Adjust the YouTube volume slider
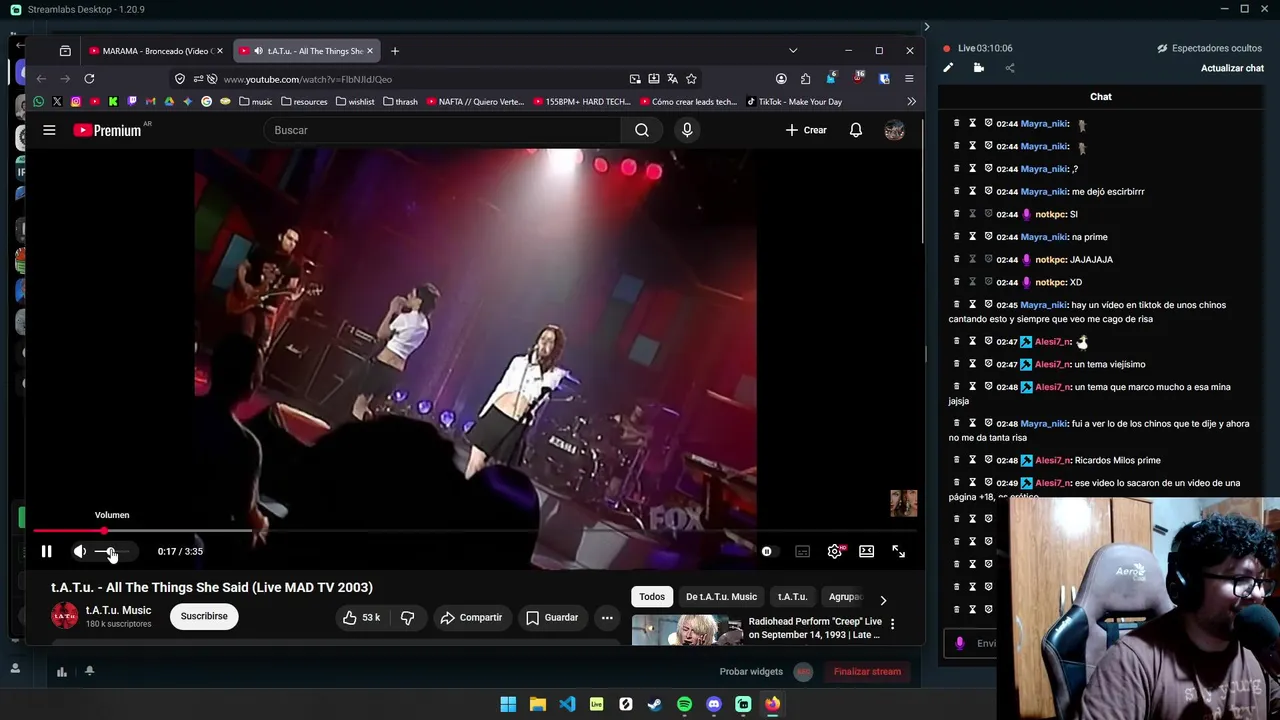The height and width of the screenshot is (720, 1280). pyautogui.click(x=114, y=552)
